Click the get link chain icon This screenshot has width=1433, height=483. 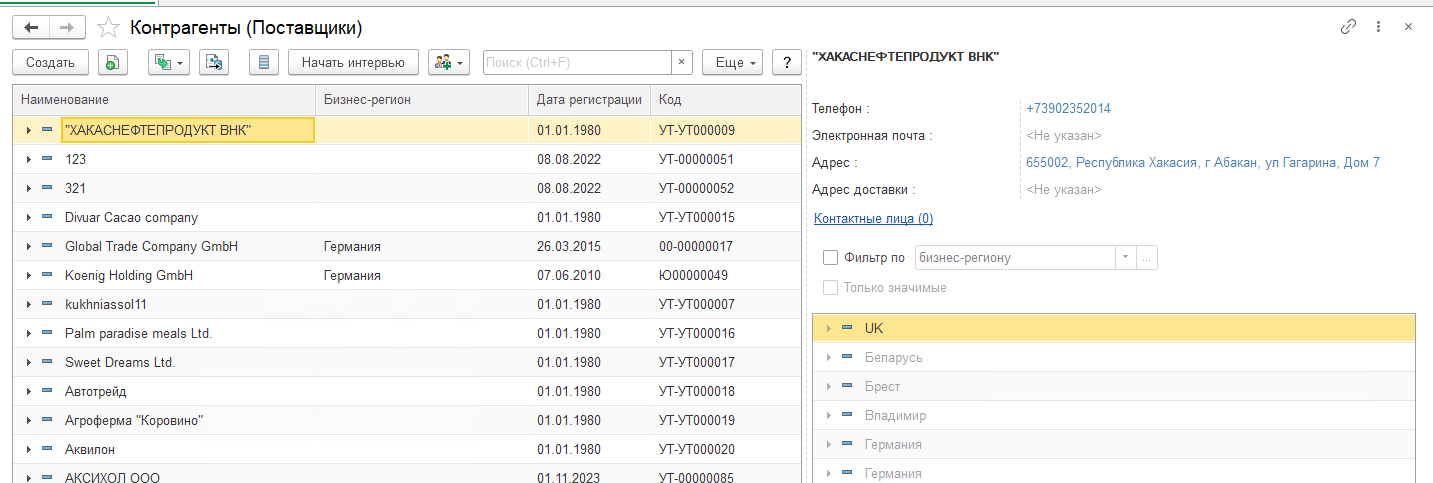(x=1348, y=27)
